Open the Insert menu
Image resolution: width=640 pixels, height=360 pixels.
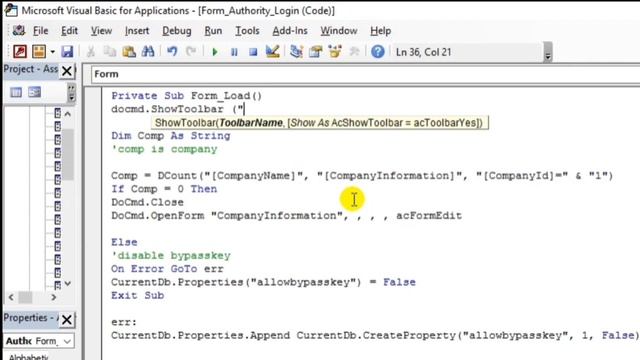pyautogui.click(x=137, y=31)
